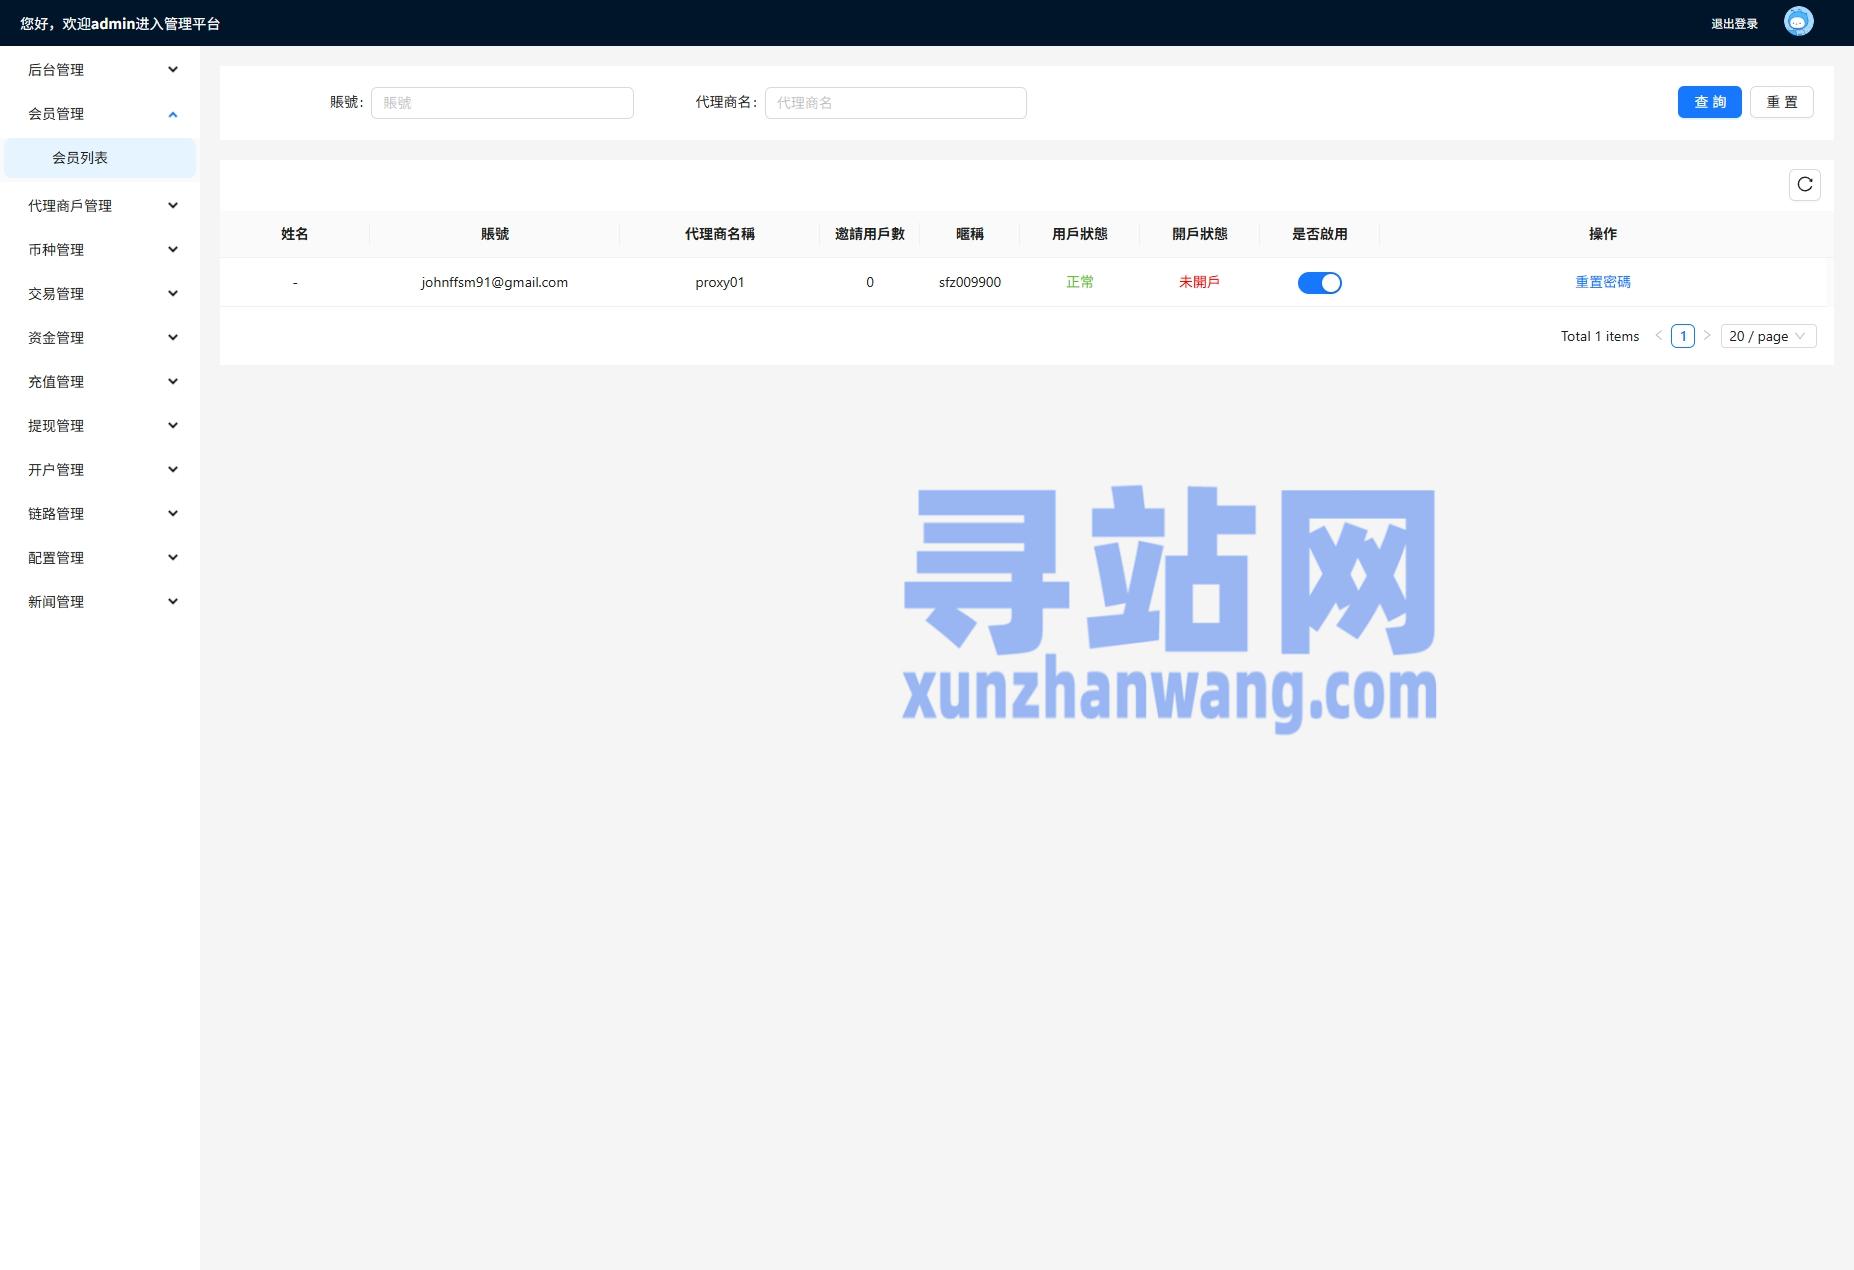The width and height of the screenshot is (1854, 1270).
Task: Expand the 代理商戶管理 menu
Action: (x=100, y=206)
